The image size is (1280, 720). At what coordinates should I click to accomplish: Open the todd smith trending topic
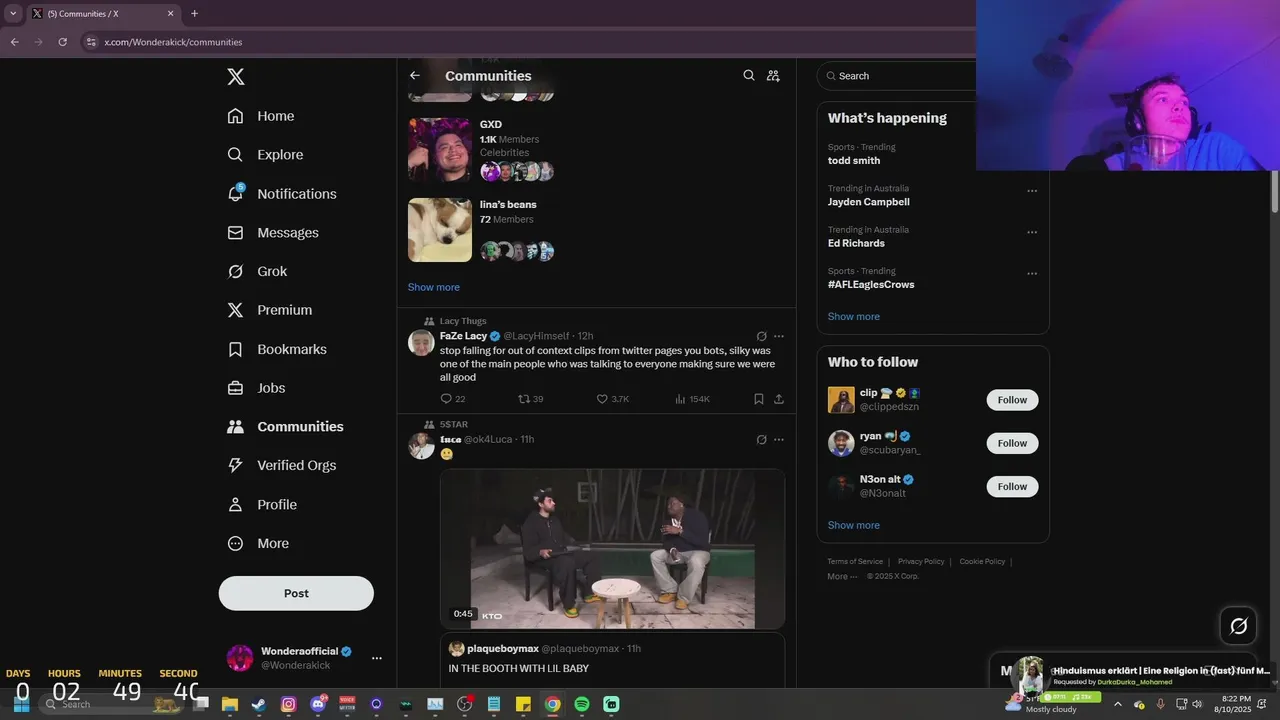point(854,160)
